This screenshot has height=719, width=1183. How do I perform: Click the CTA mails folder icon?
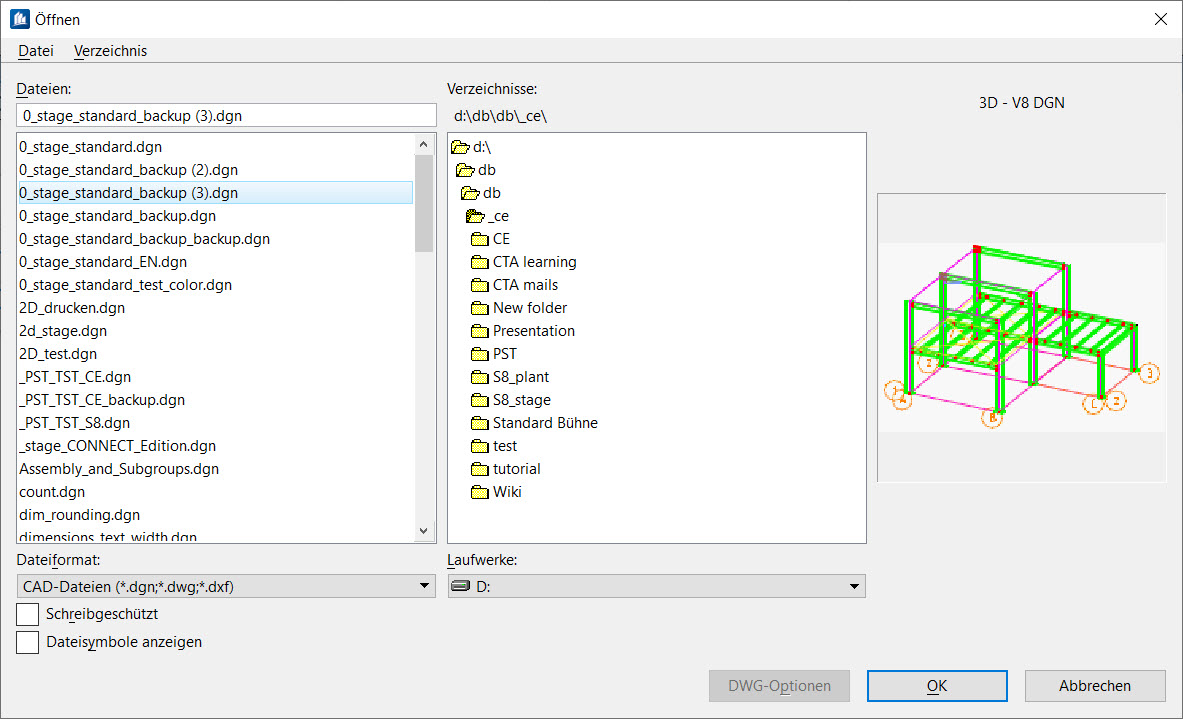(480, 285)
